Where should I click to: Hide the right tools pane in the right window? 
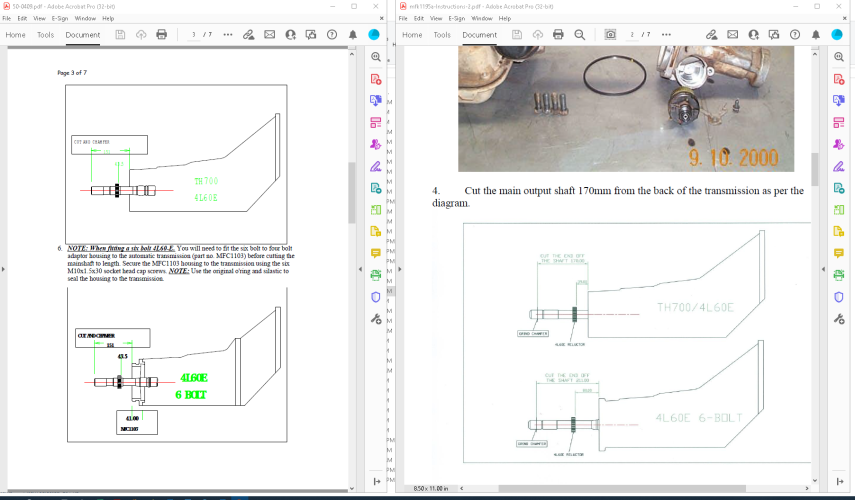(x=823, y=269)
